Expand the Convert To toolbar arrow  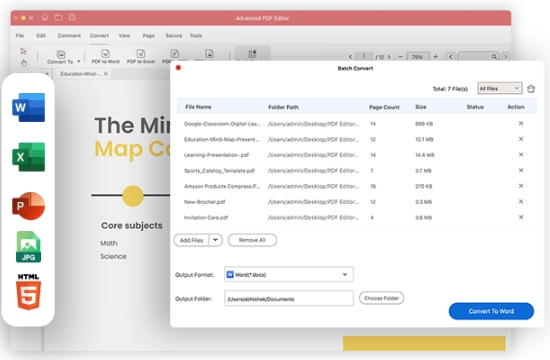coord(79,61)
